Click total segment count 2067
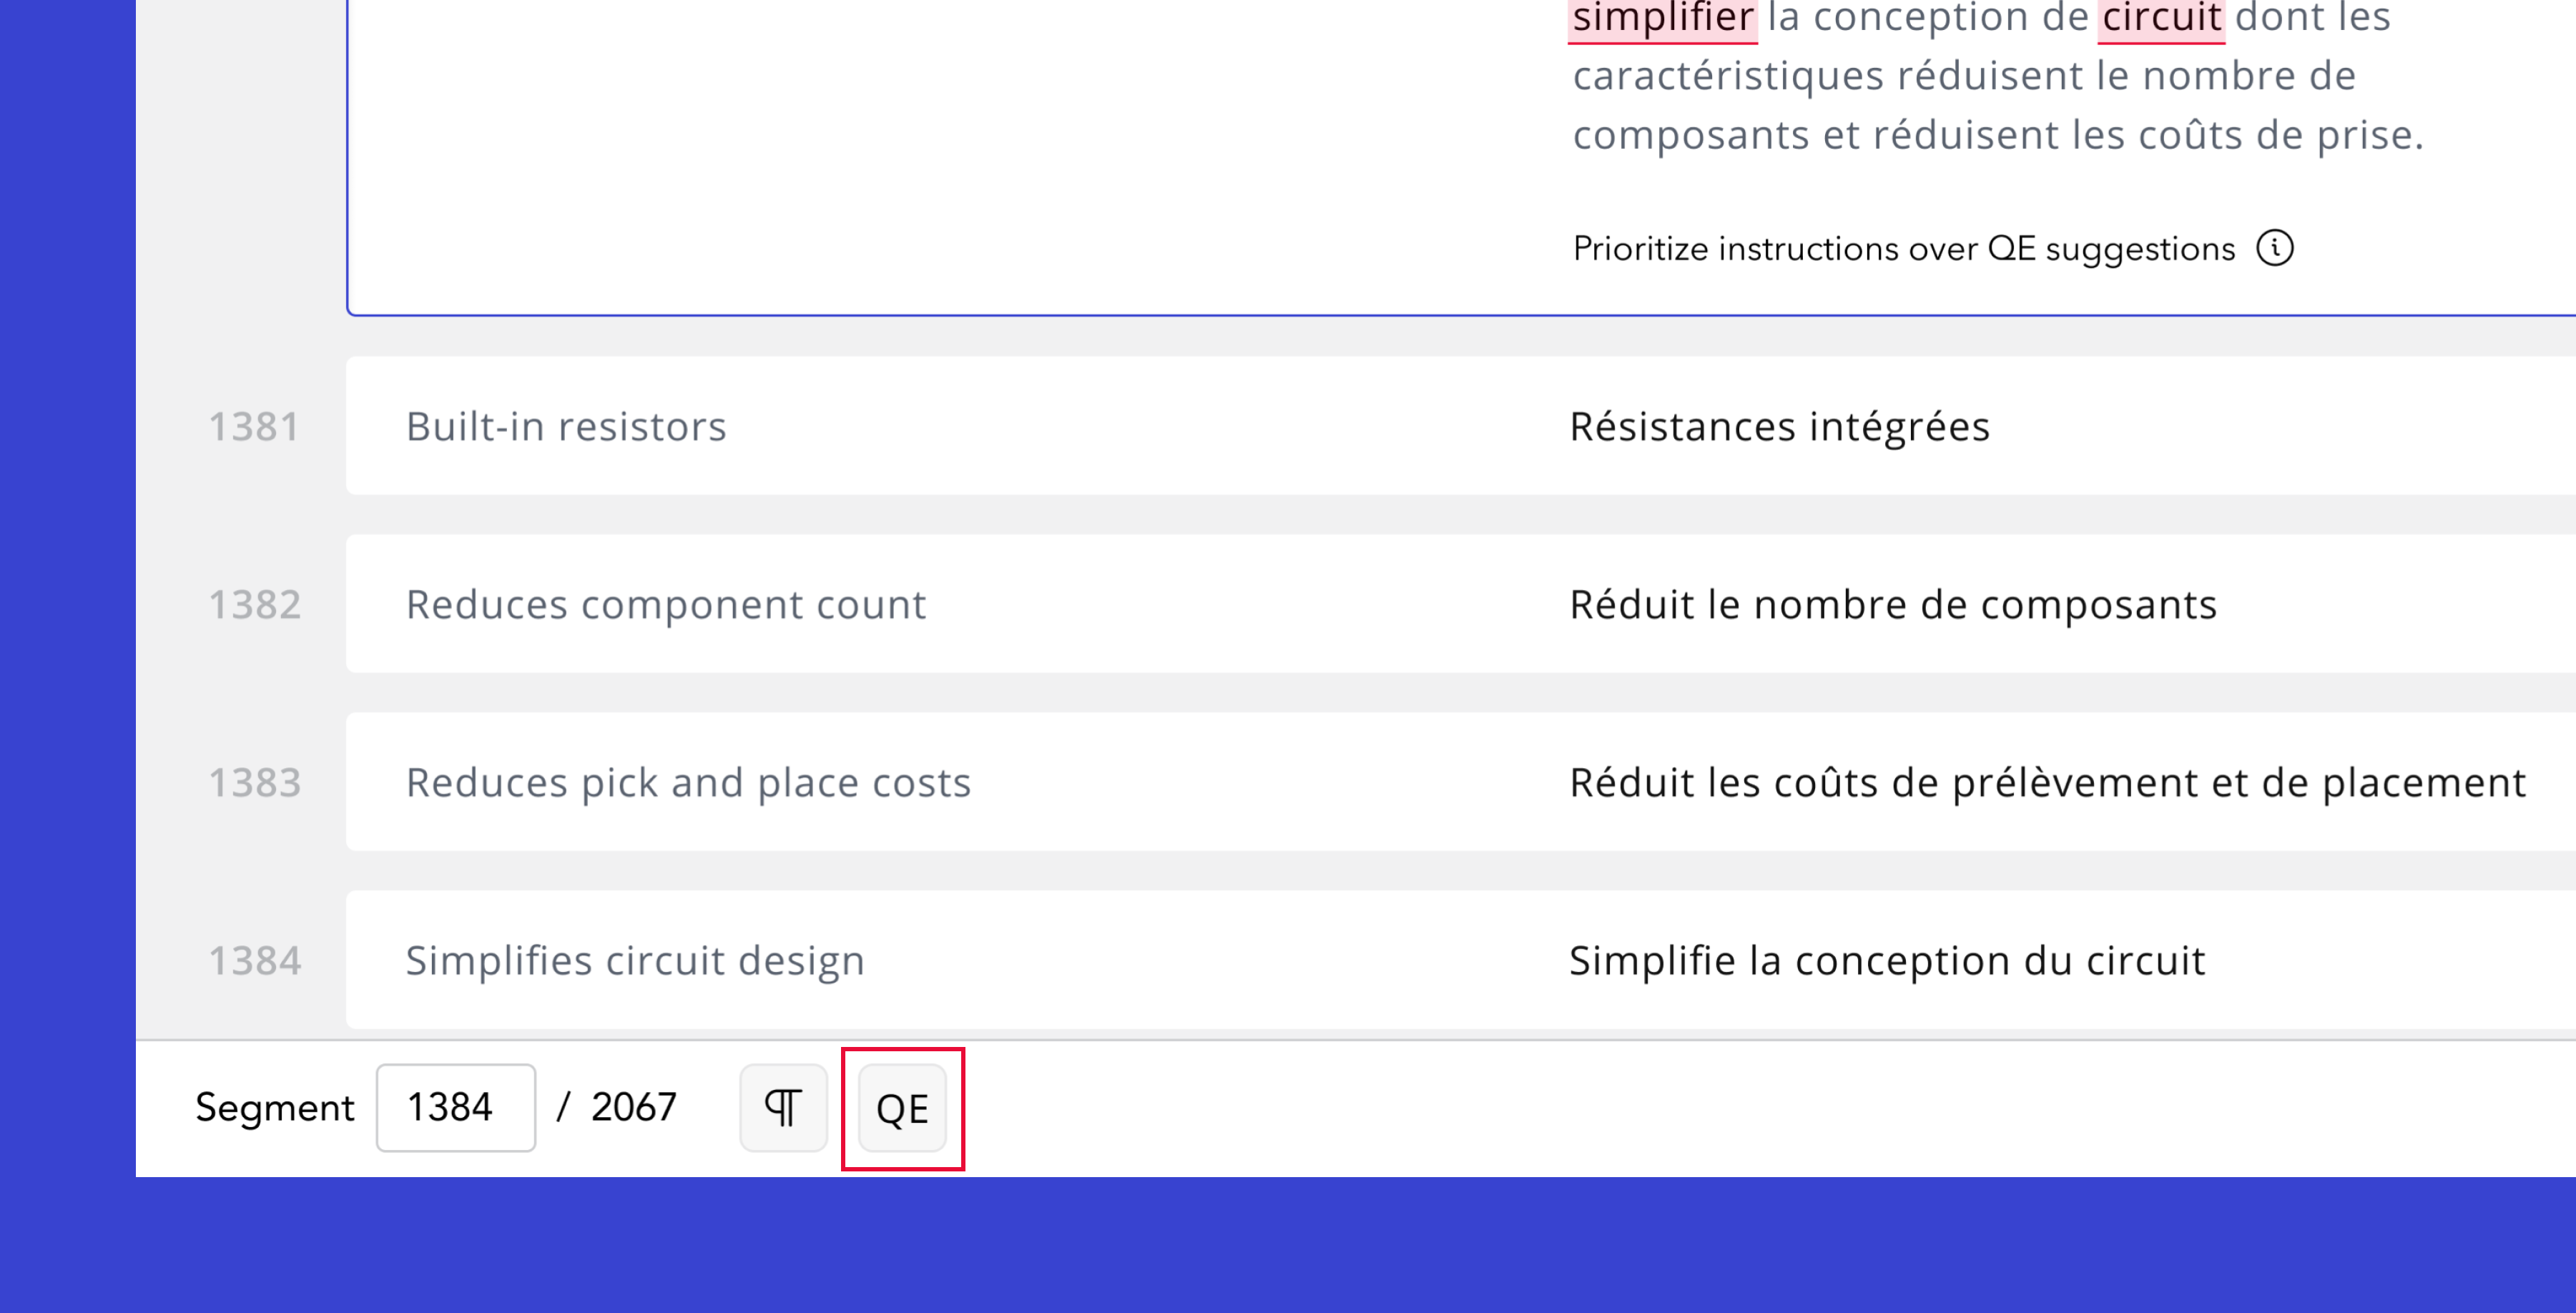The height and width of the screenshot is (1313, 2576). pyautogui.click(x=634, y=1108)
